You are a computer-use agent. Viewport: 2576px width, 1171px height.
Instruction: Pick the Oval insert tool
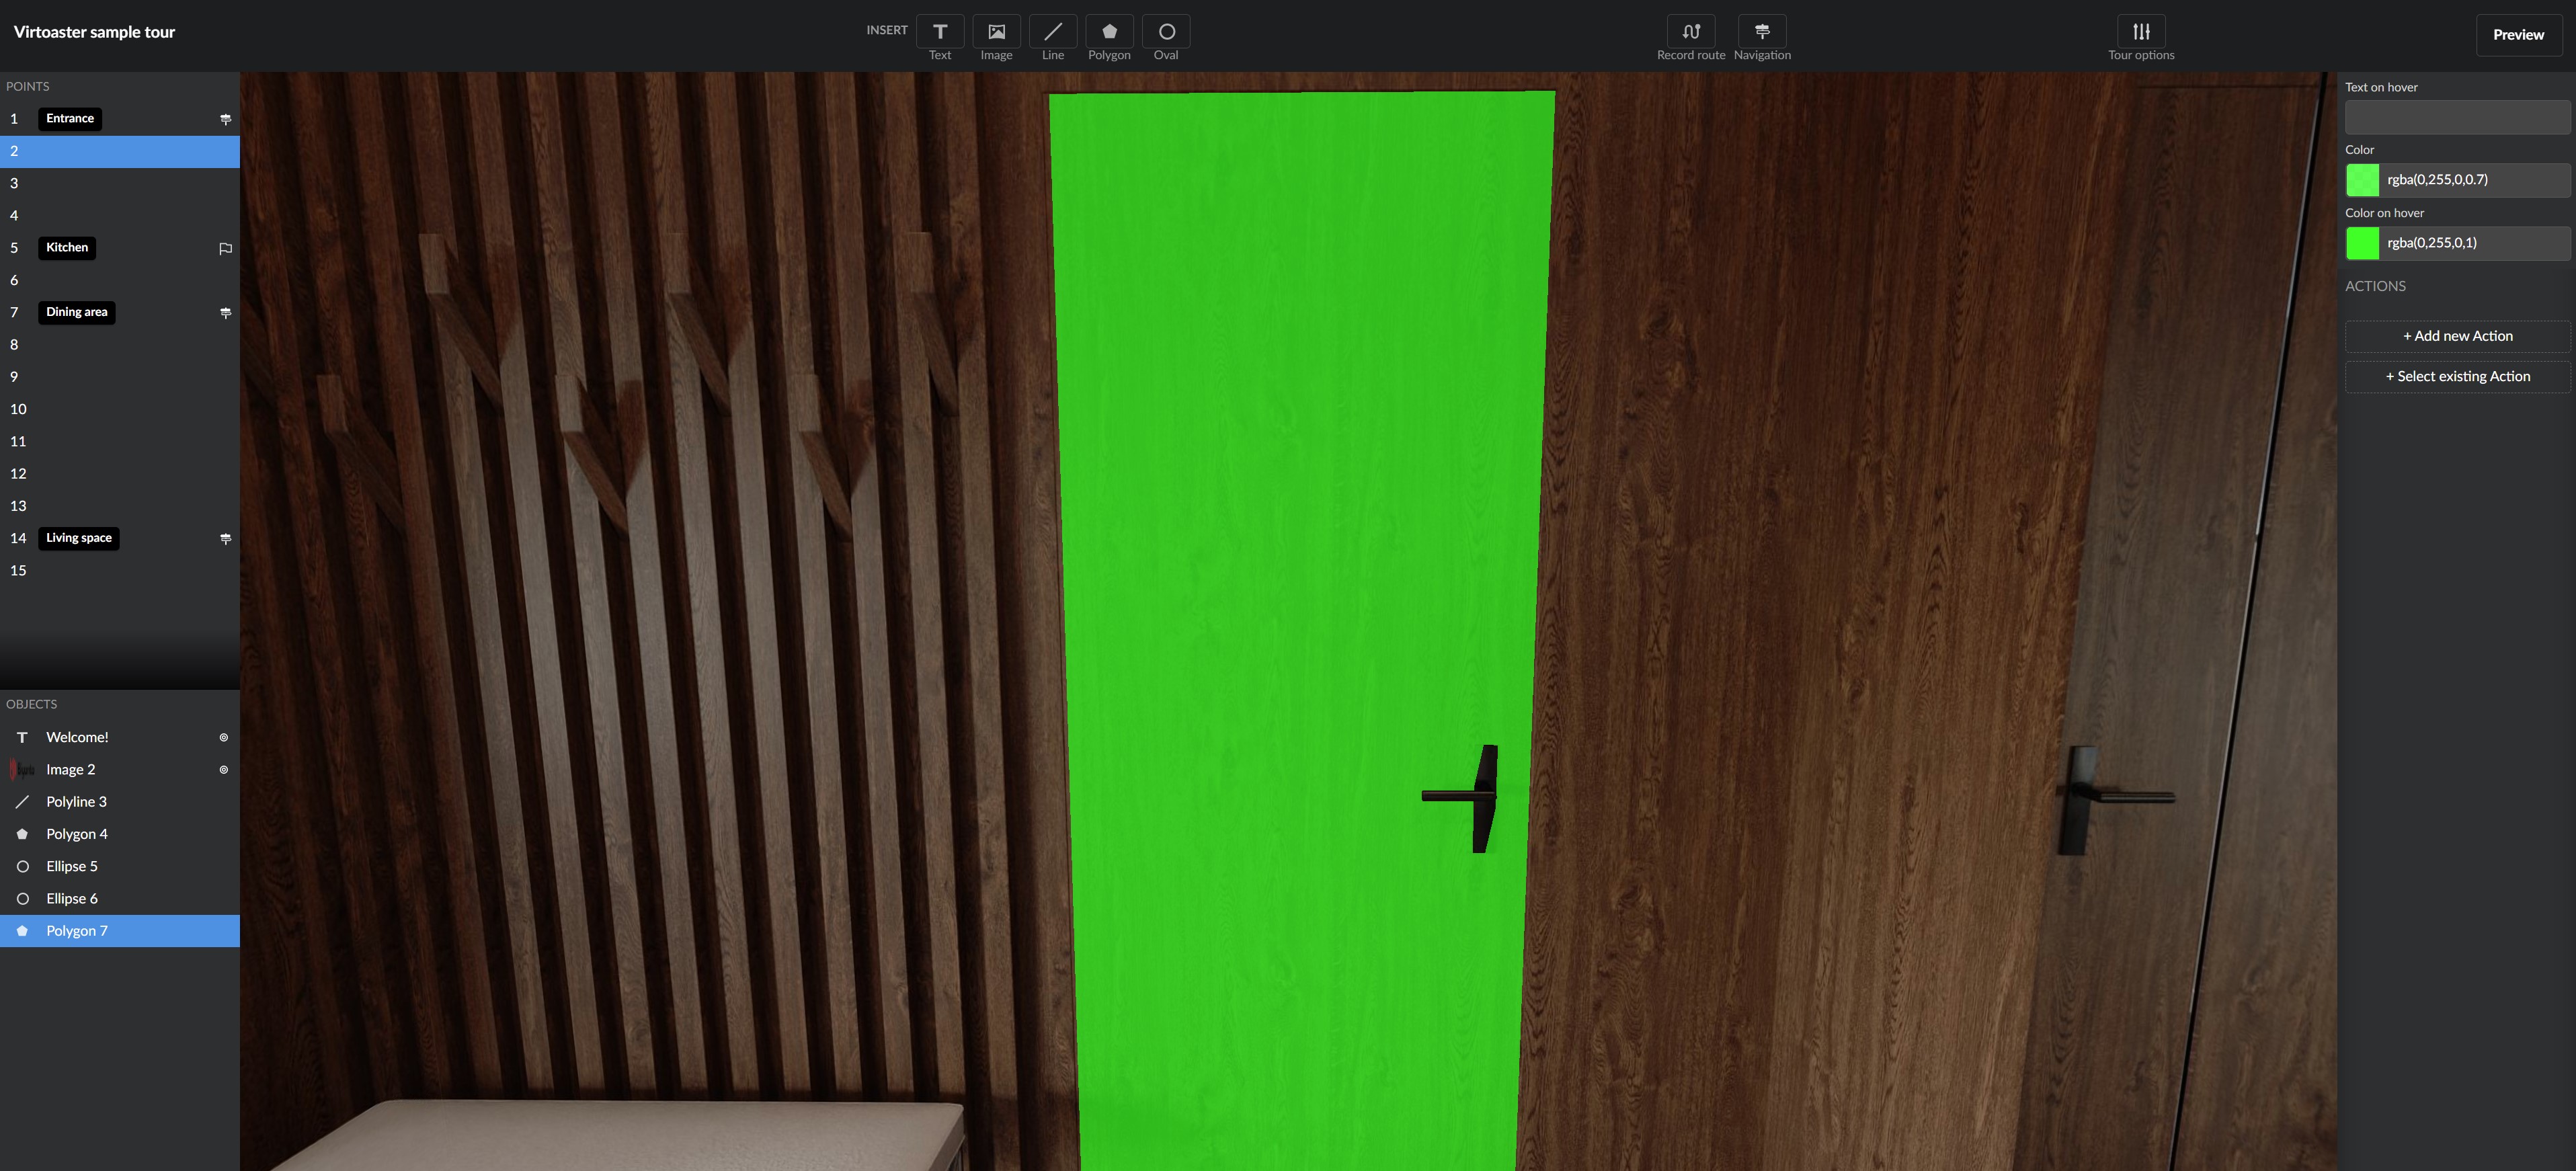pos(1166,32)
